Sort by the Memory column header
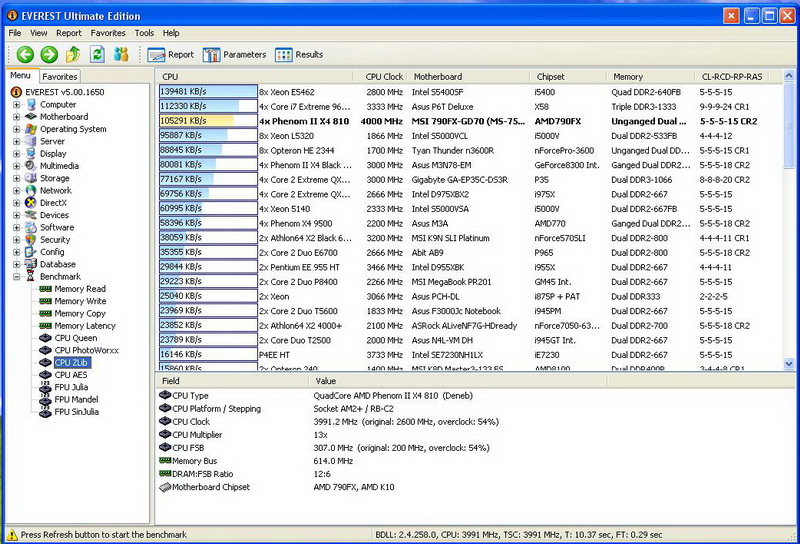Screen dimensions: 800x544 651,77
